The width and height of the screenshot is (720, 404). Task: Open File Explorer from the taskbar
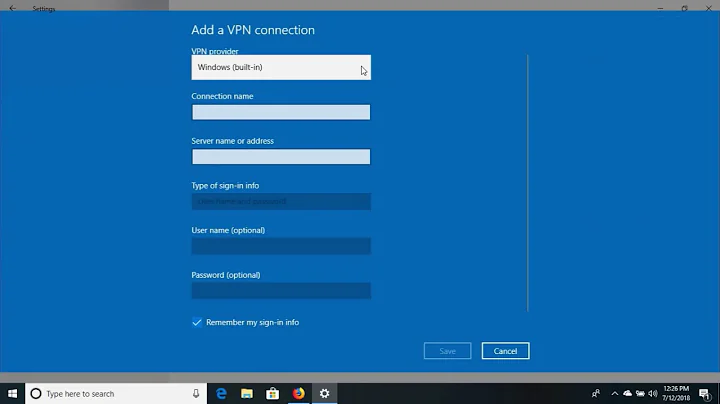point(247,393)
